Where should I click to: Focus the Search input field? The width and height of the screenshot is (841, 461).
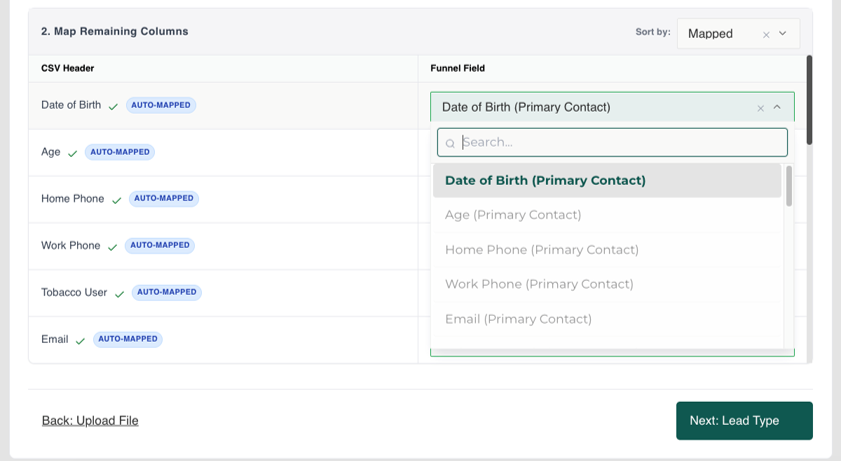click(x=612, y=142)
